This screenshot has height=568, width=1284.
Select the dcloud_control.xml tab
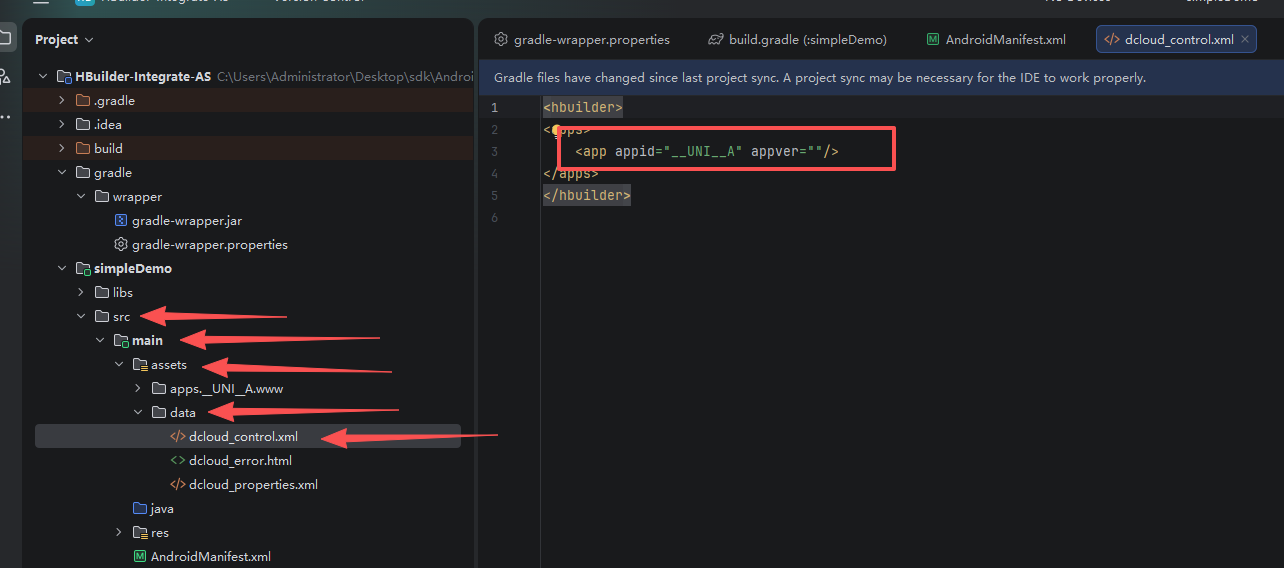point(1176,40)
